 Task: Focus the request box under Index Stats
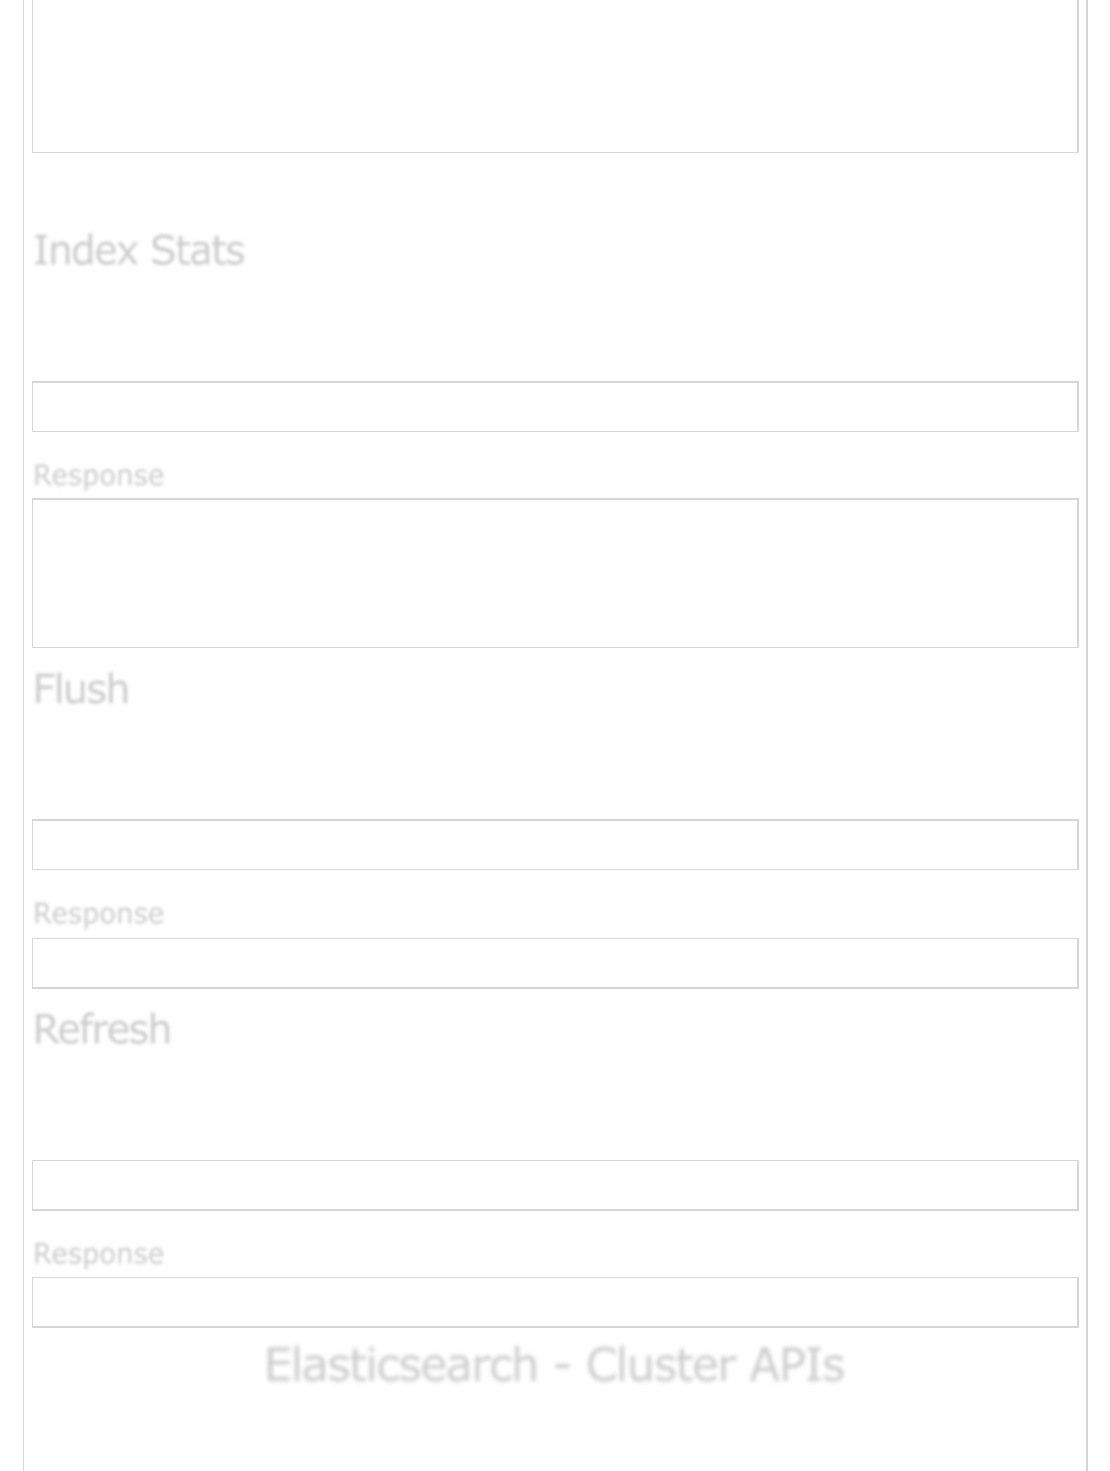(x=554, y=407)
